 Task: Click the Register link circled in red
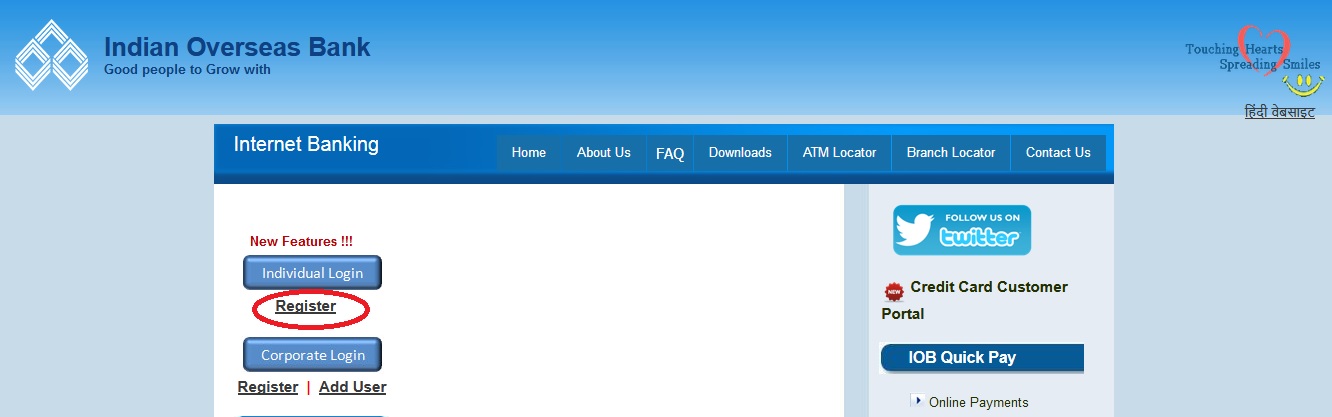pyautogui.click(x=306, y=307)
